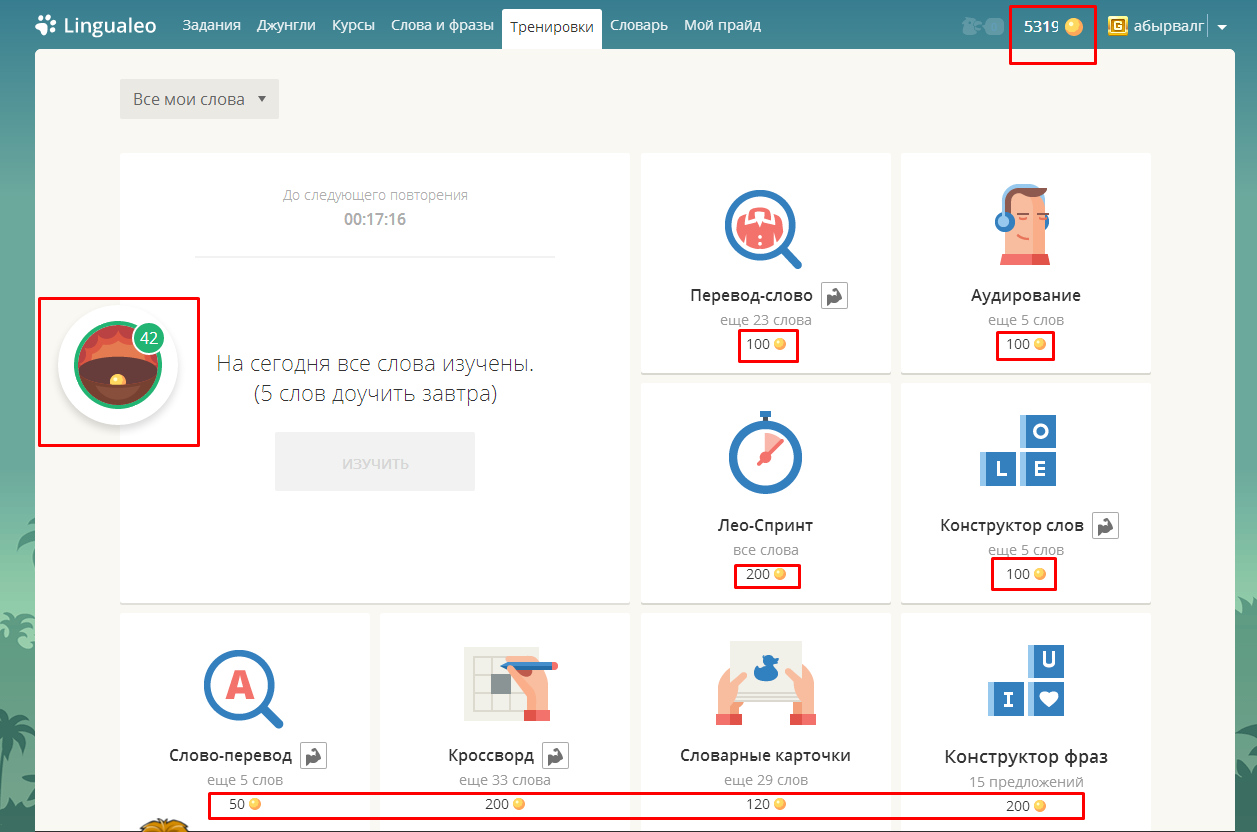Open the Аудирование training title

(x=1026, y=295)
